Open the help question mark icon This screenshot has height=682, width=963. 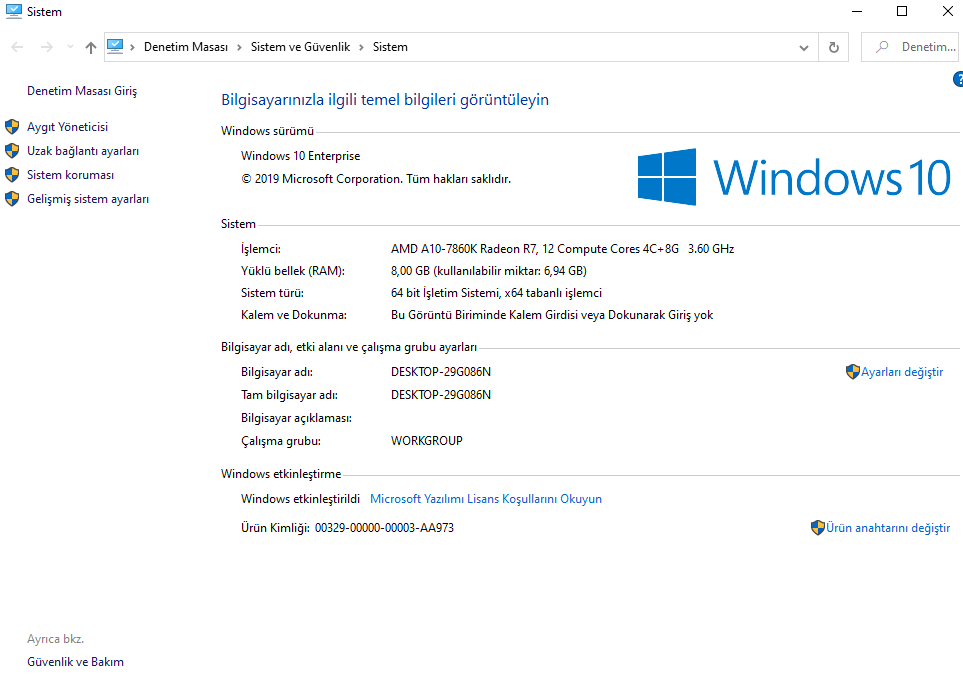point(958,79)
